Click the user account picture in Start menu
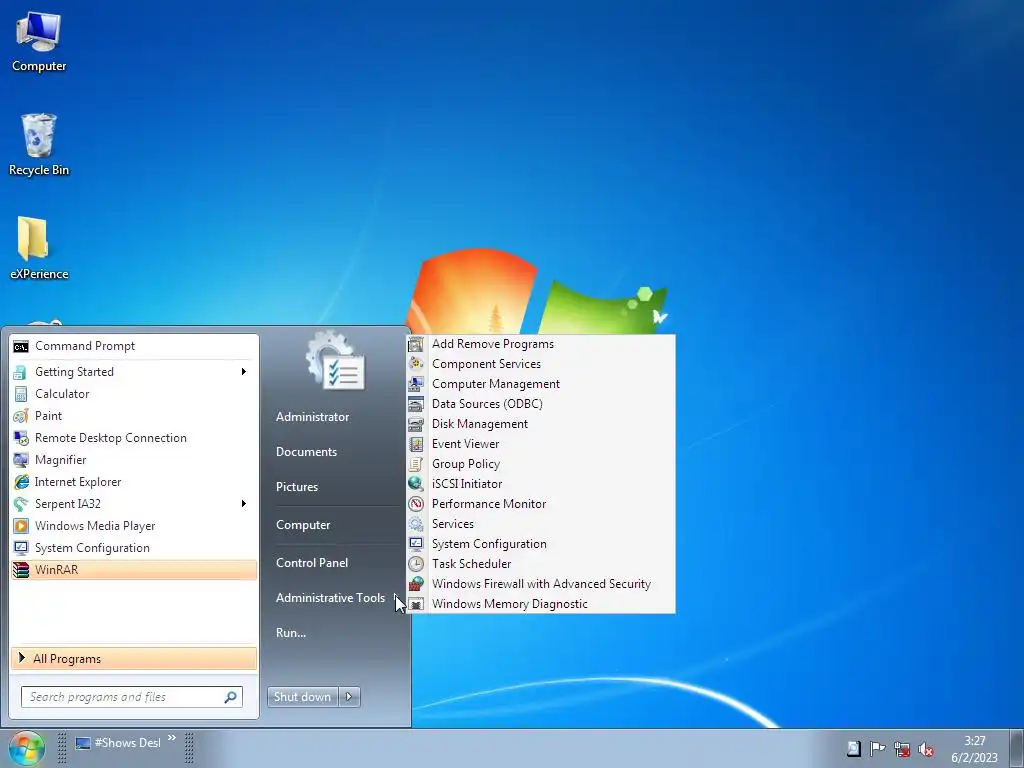The image size is (1024, 768). tap(335, 361)
